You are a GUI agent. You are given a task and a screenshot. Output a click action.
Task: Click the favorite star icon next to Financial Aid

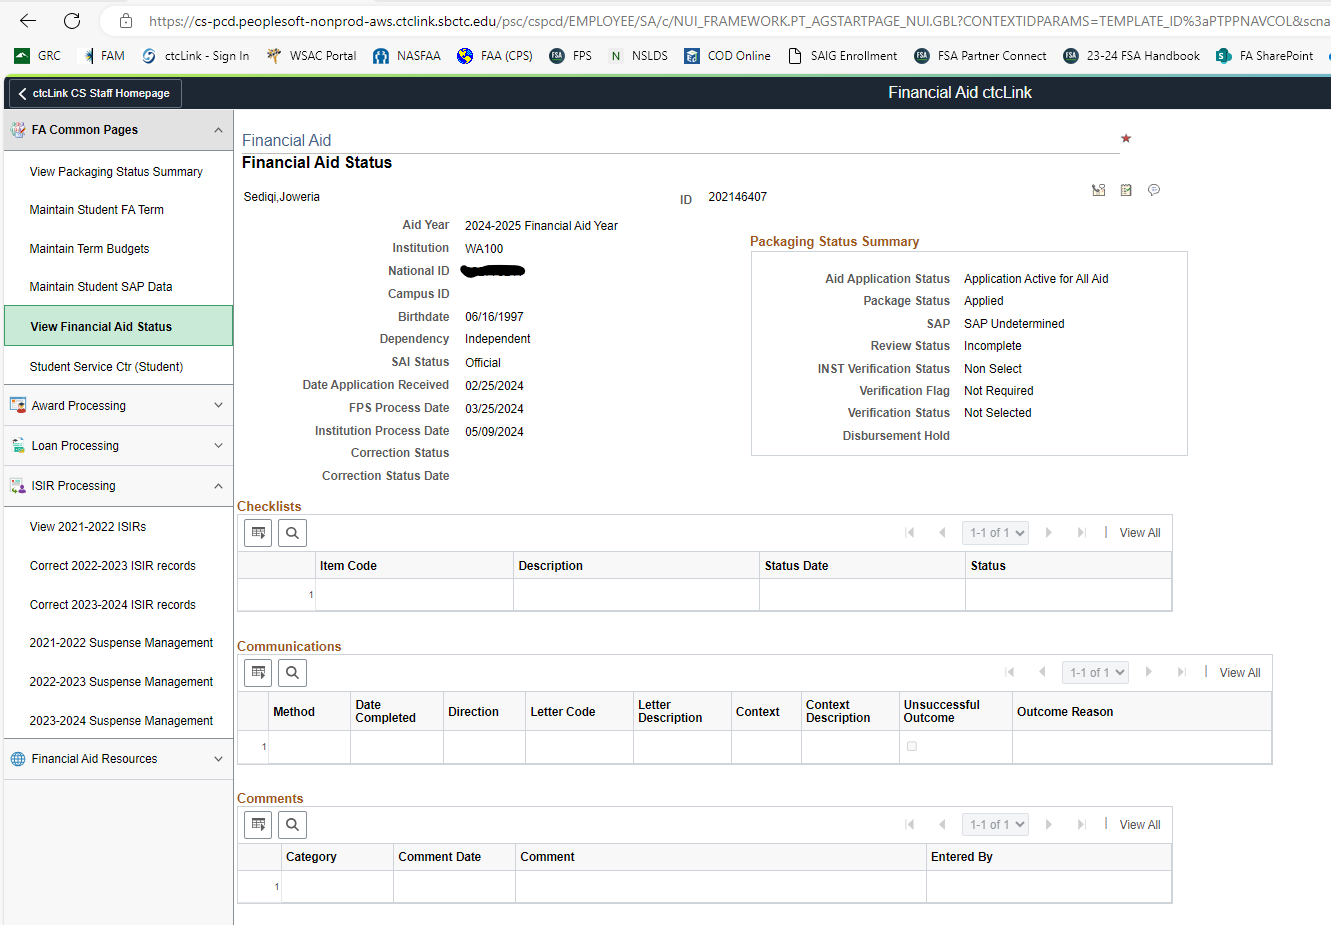tap(1126, 138)
